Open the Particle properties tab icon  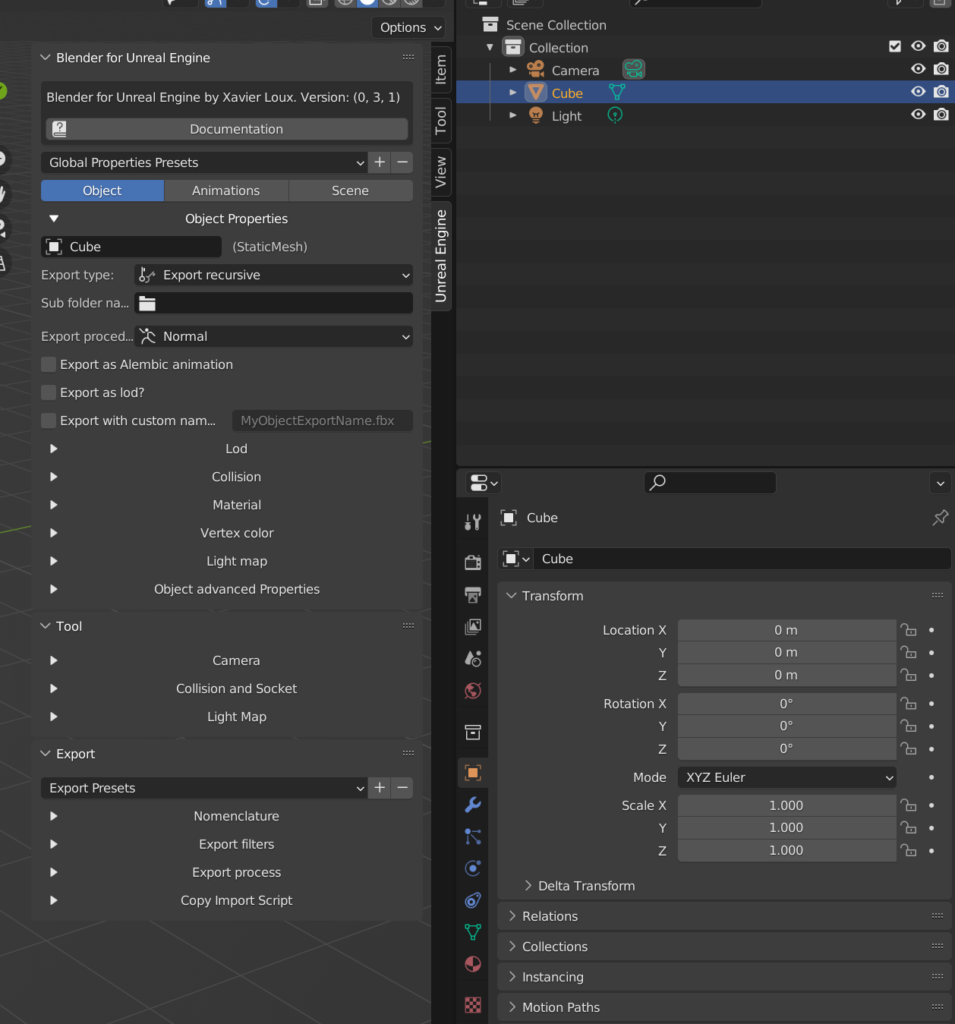coord(473,837)
